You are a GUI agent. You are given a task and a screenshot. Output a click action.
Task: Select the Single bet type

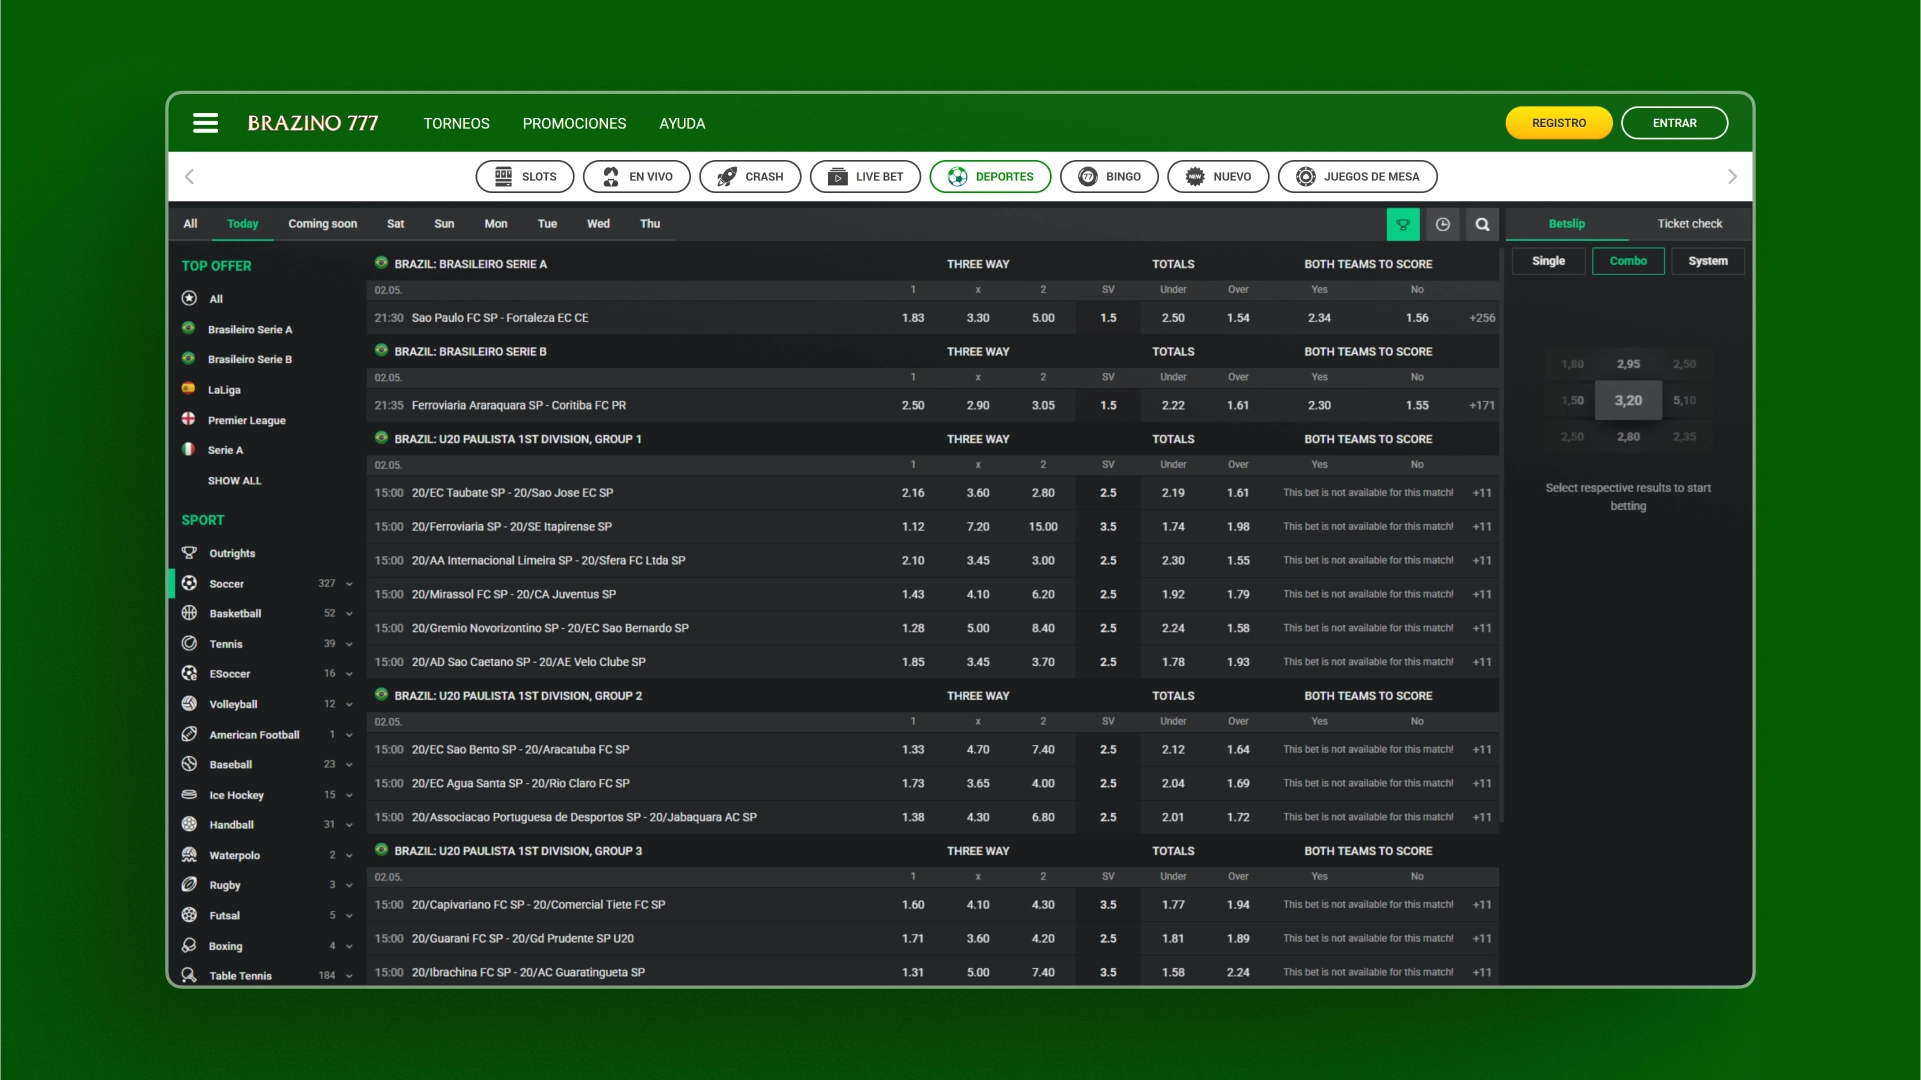1548,261
